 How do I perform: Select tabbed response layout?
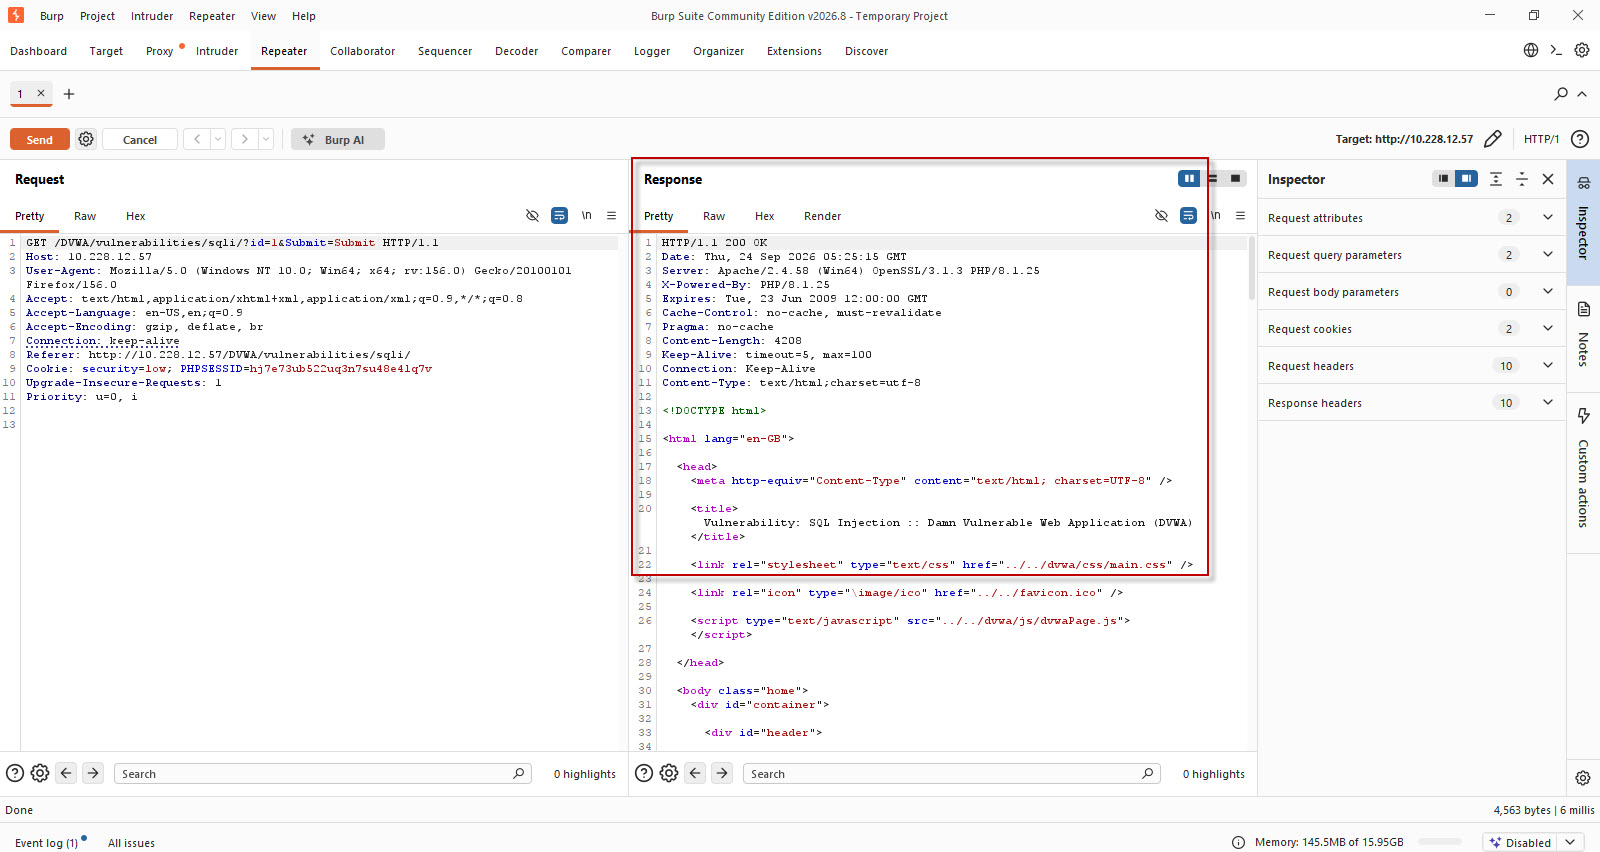click(x=1236, y=178)
